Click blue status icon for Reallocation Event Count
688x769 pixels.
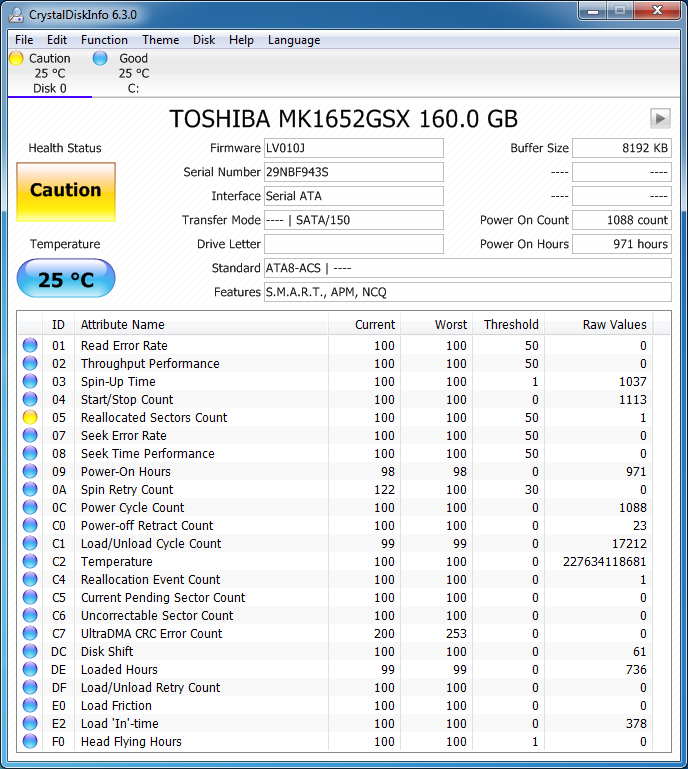click(30, 579)
